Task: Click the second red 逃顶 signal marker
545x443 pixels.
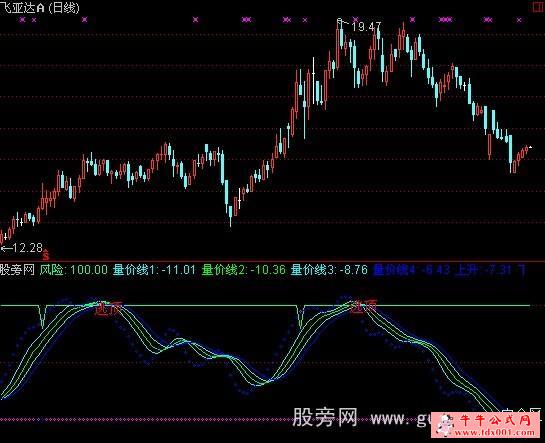Action: [x=363, y=306]
